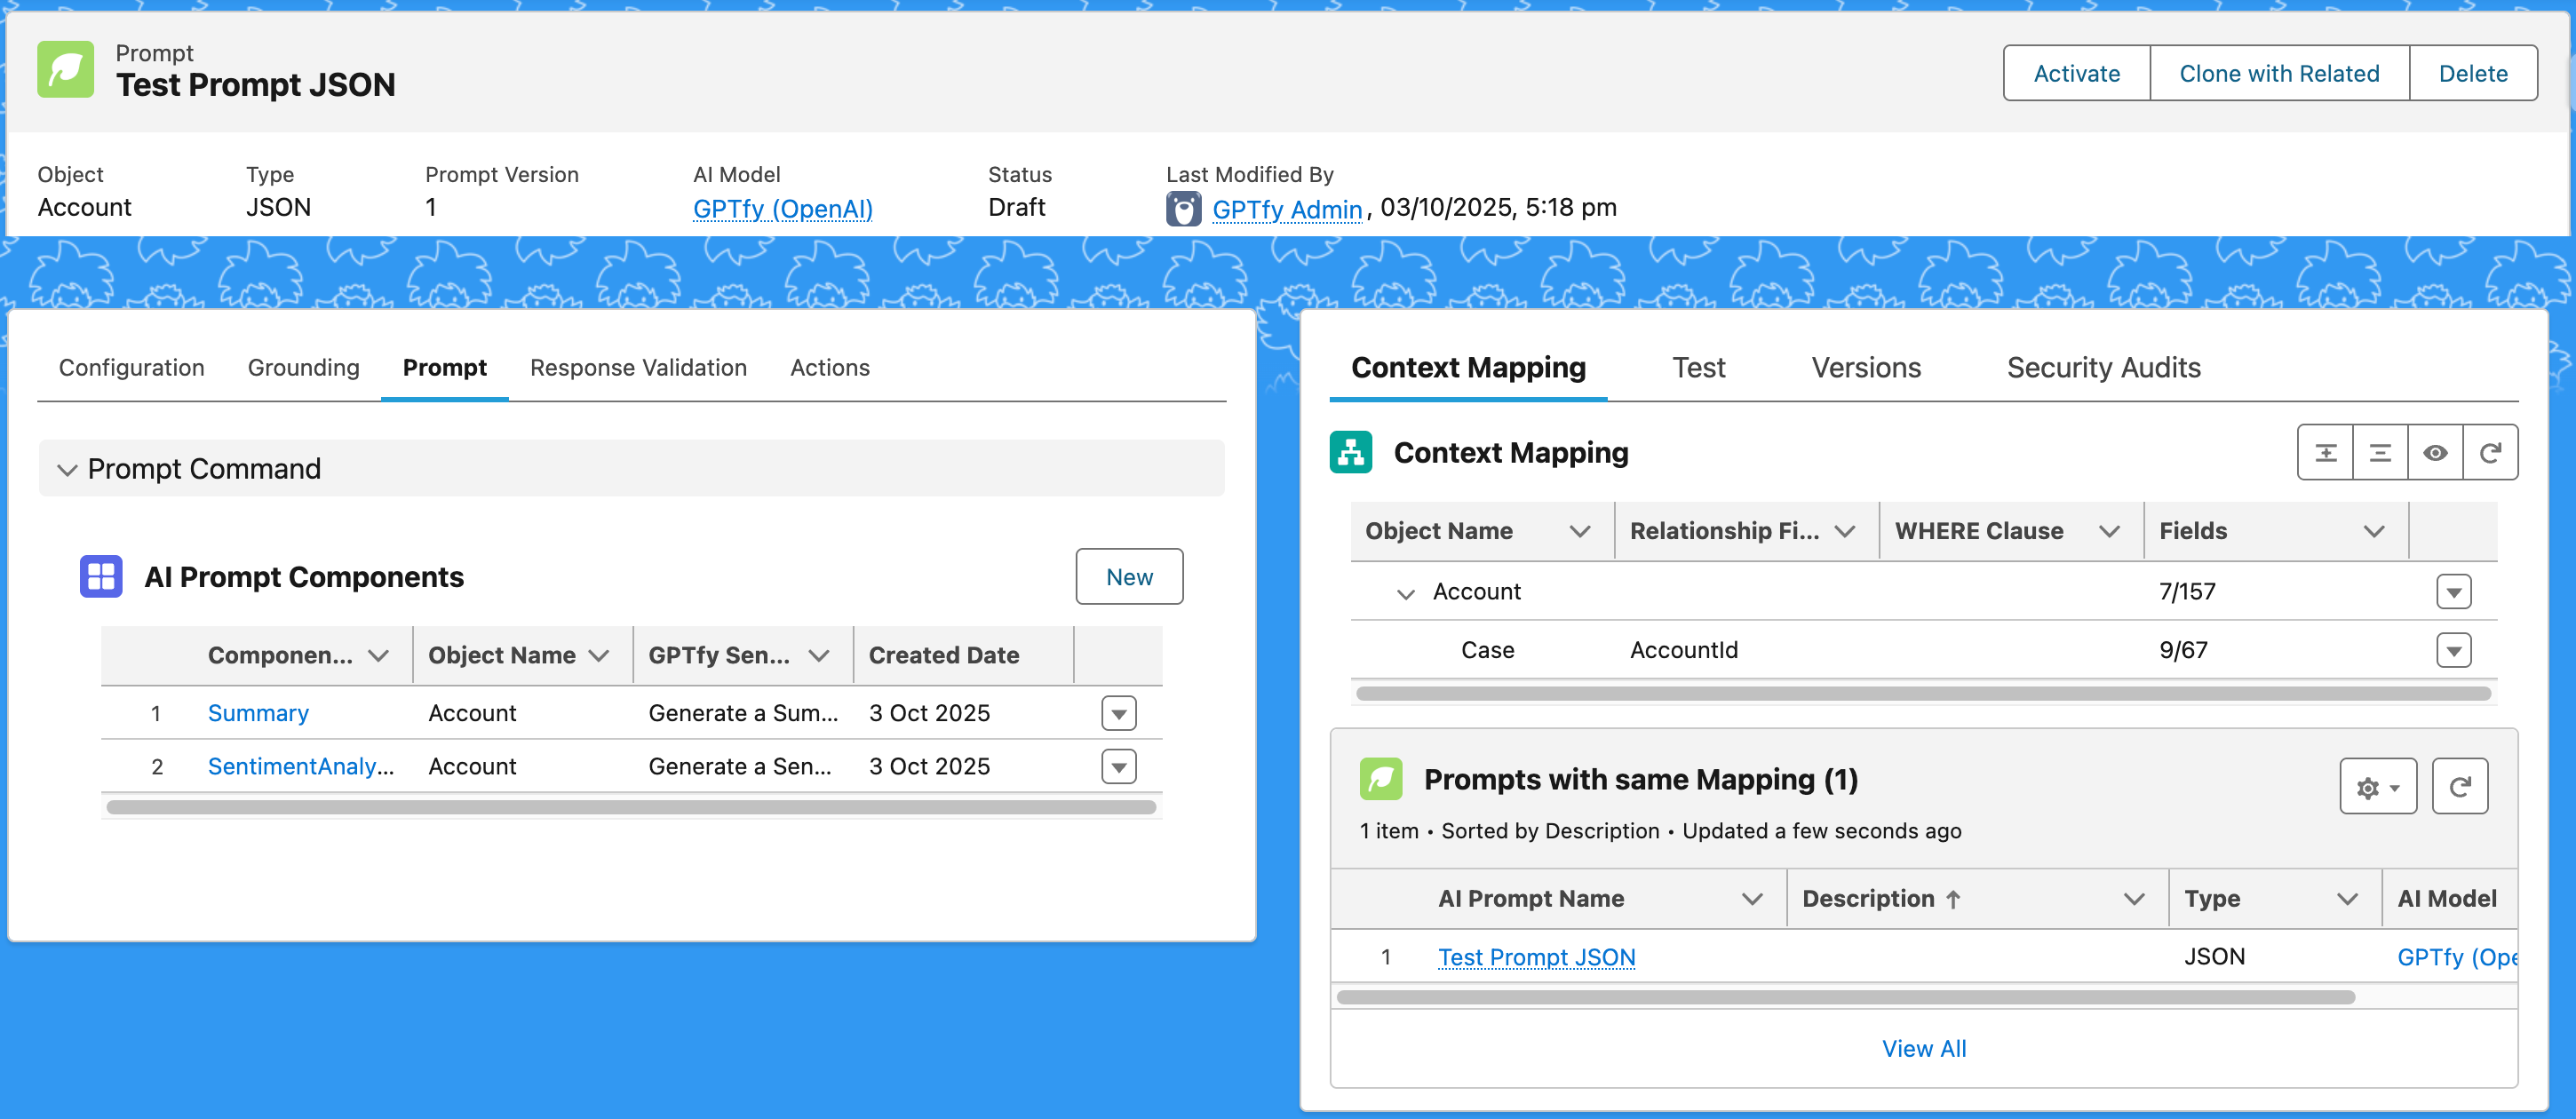The width and height of the screenshot is (2576, 1119).
Task: Click the GPTfy Admin avatar icon
Action: pyautogui.click(x=1183, y=209)
